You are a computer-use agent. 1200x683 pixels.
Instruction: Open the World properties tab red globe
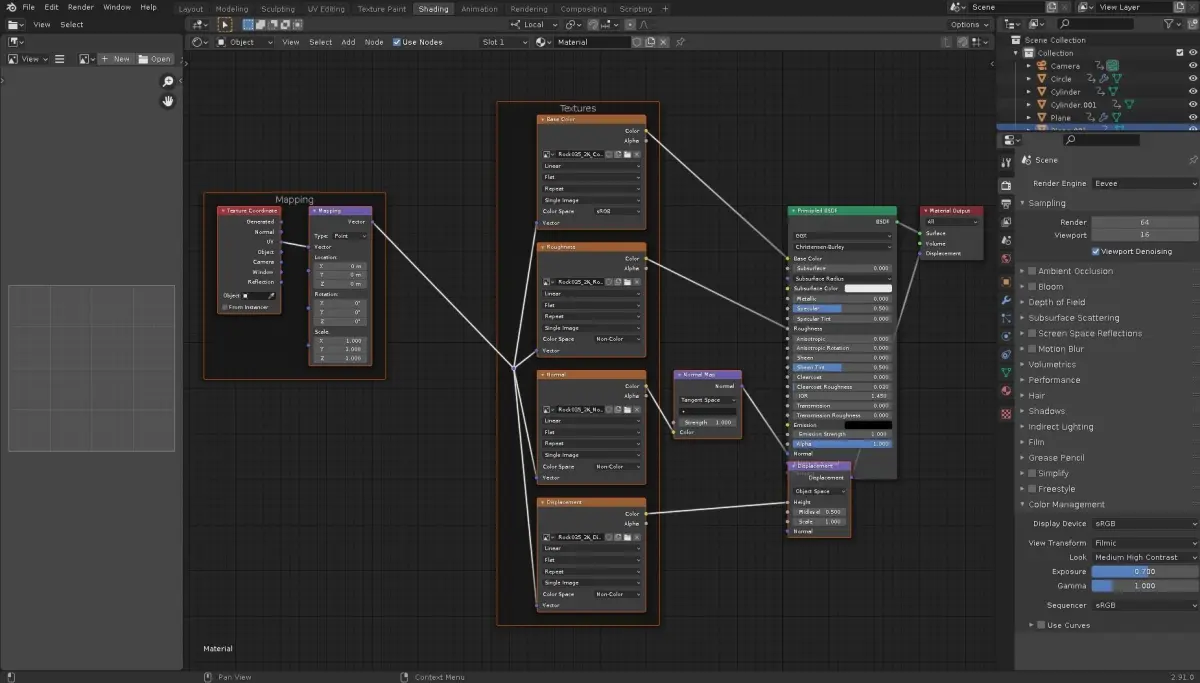(x=1006, y=258)
